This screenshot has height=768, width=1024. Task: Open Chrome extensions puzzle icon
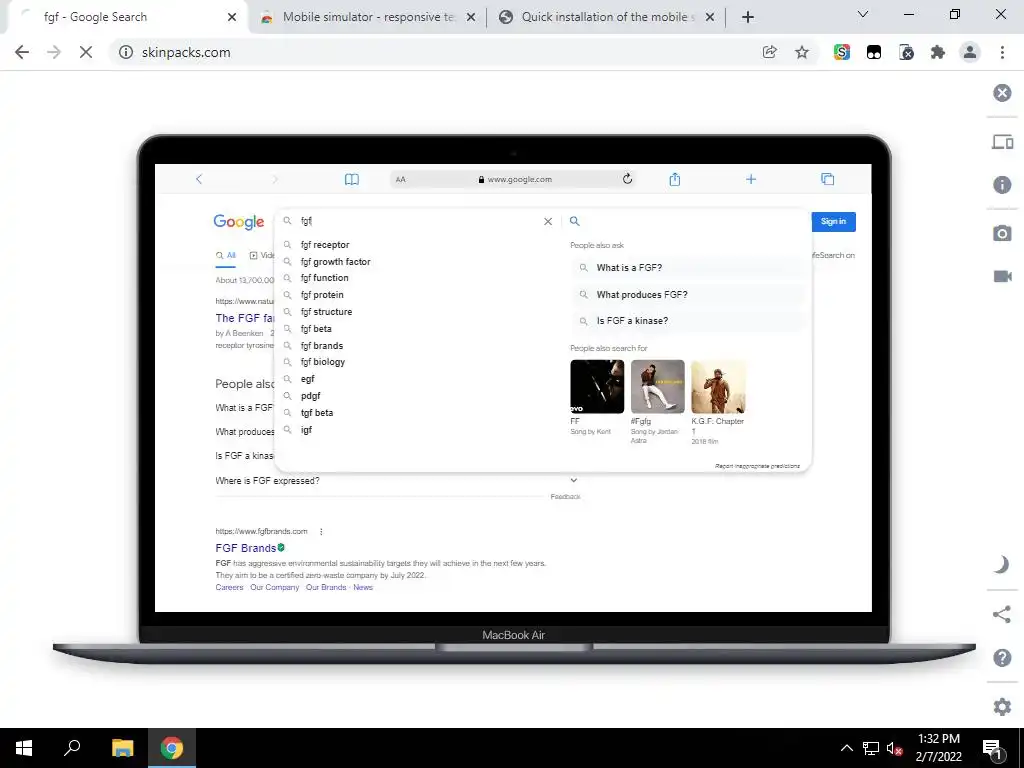[938, 52]
